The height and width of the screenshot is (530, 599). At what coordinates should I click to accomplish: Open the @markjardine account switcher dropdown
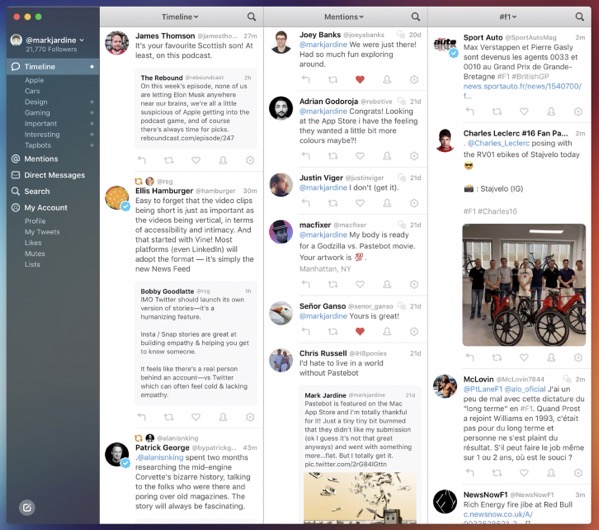point(55,40)
